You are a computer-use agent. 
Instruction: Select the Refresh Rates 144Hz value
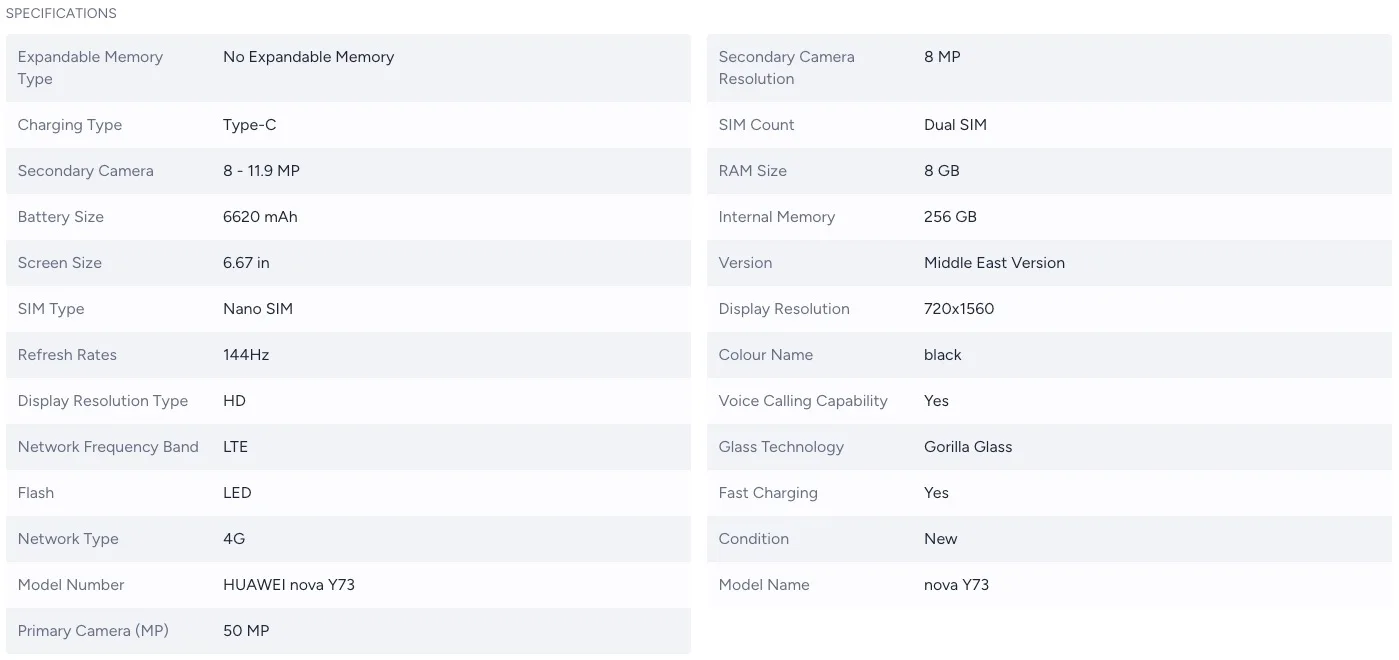coord(246,355)
